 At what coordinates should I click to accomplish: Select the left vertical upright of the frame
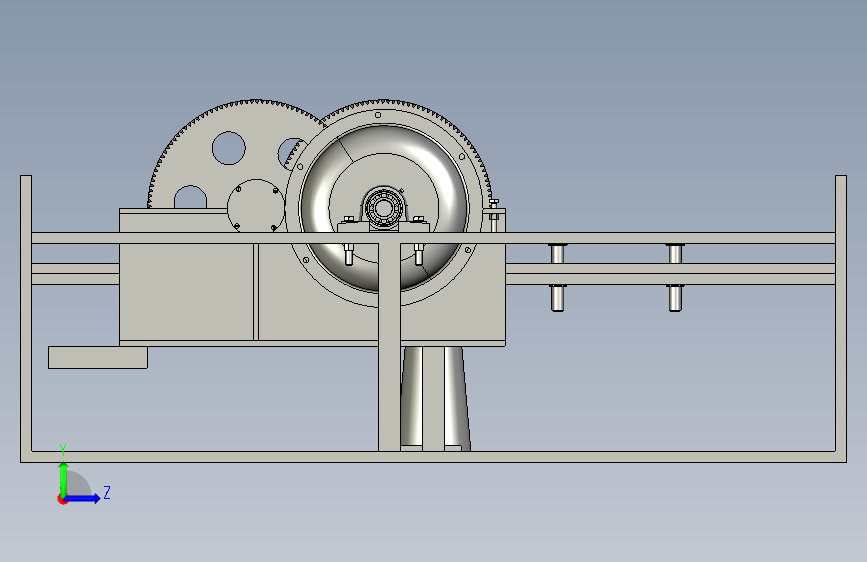click(26, 318)
